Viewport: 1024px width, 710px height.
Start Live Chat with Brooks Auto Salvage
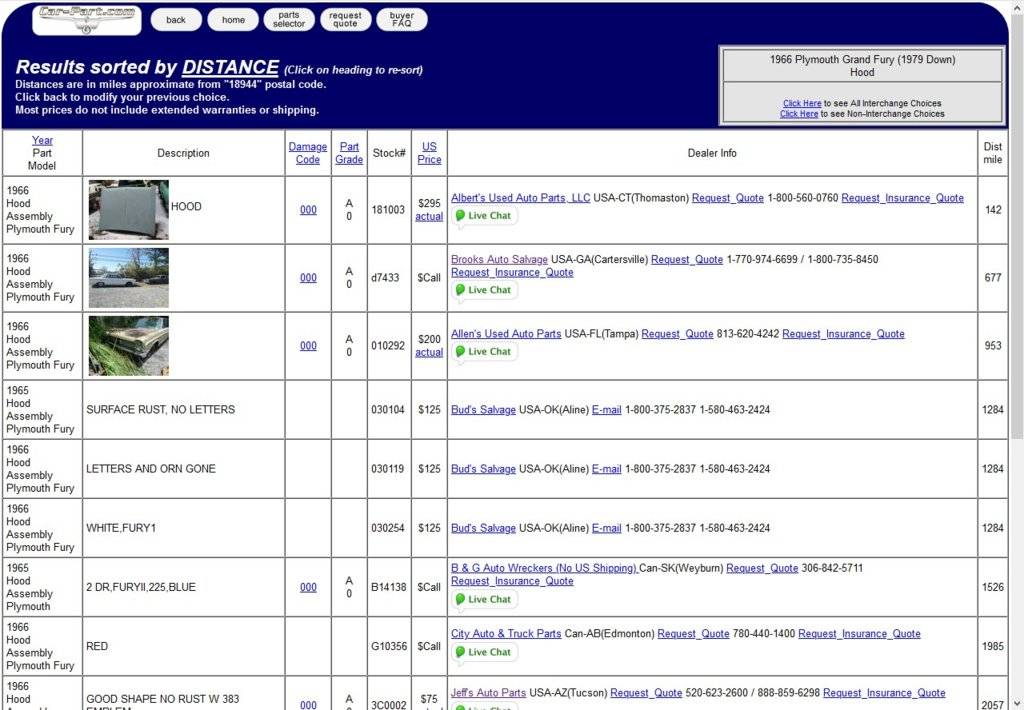tap(484, 290)
